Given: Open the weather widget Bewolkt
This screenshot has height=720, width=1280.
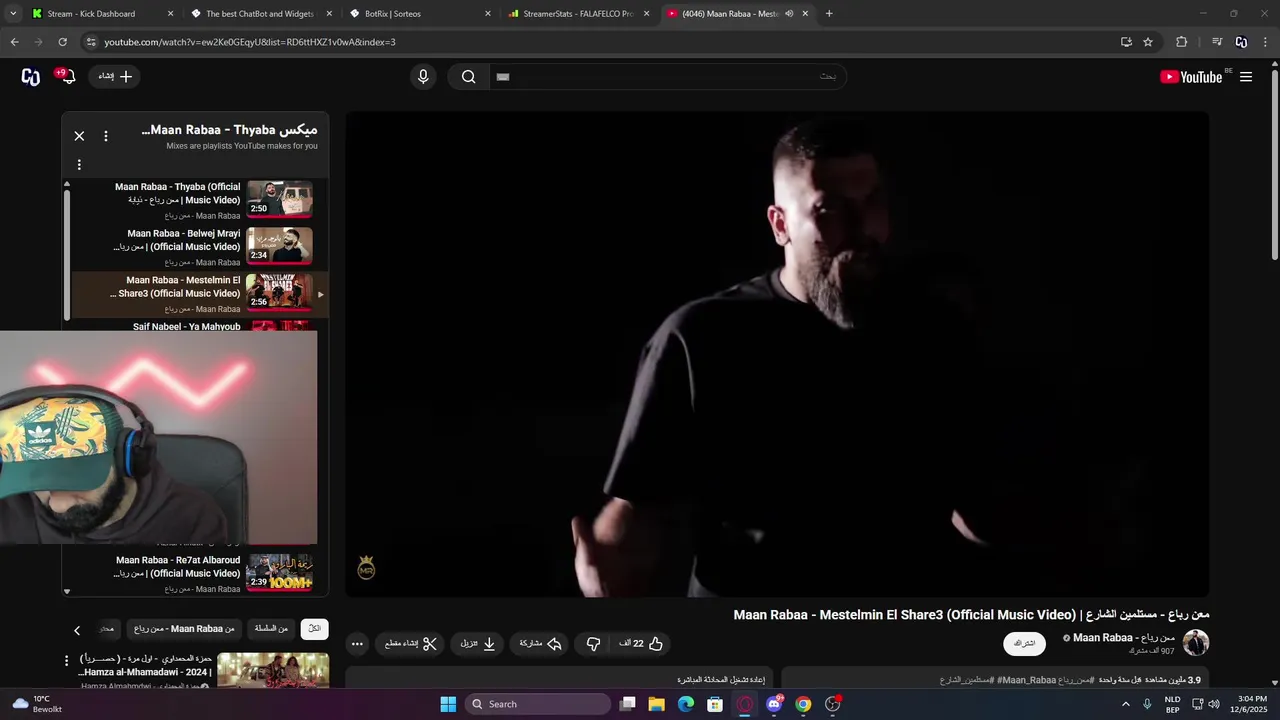Looking at the screenshot, I should point(35,704).
